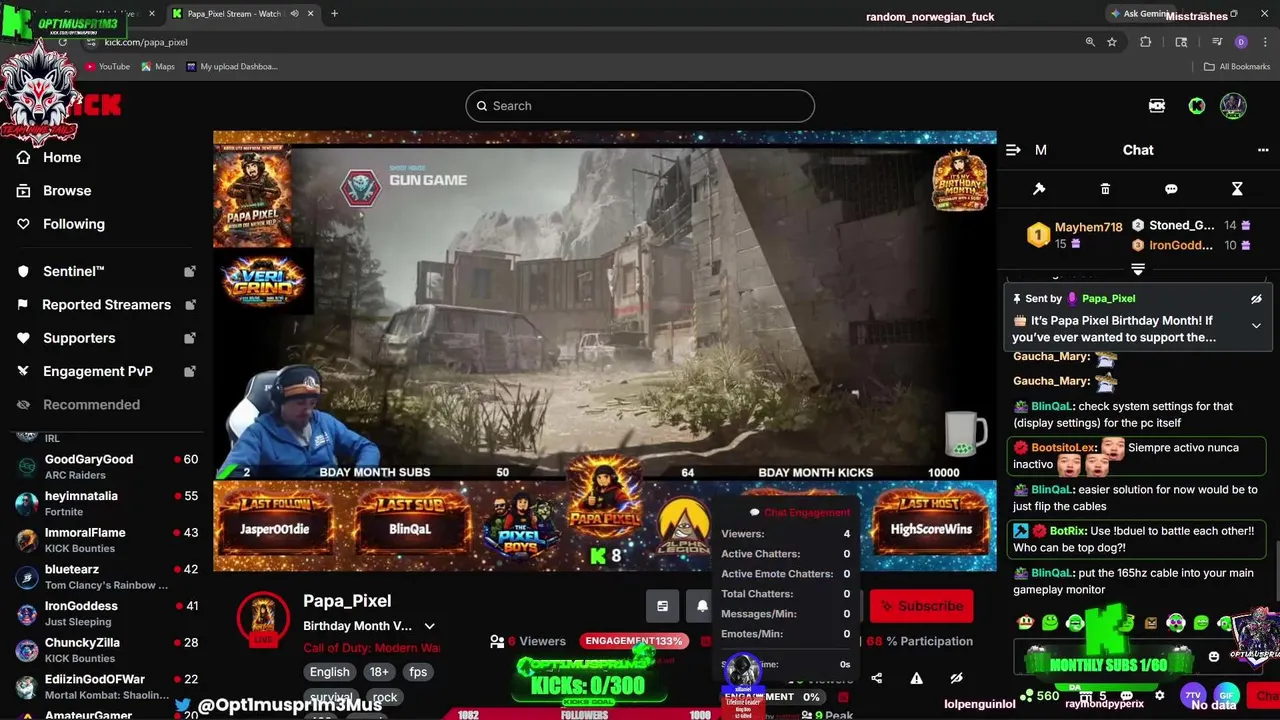Viewport: 1280px width, 720px height.
Task: Open a new browser tab
Action: coord(334,14)
